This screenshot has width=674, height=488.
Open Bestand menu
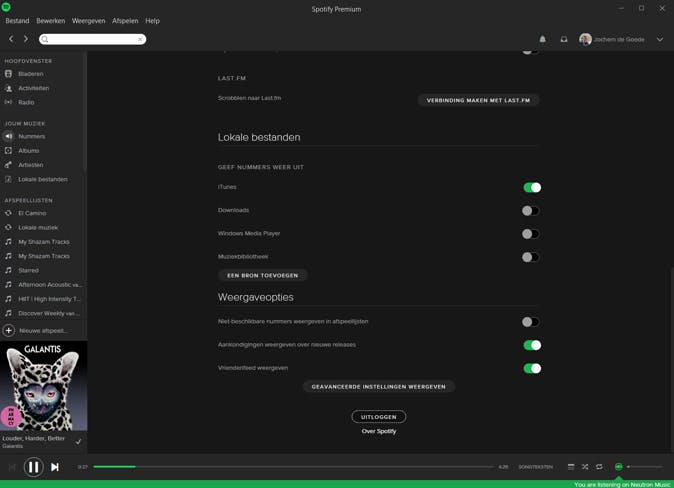coord(17,21)
